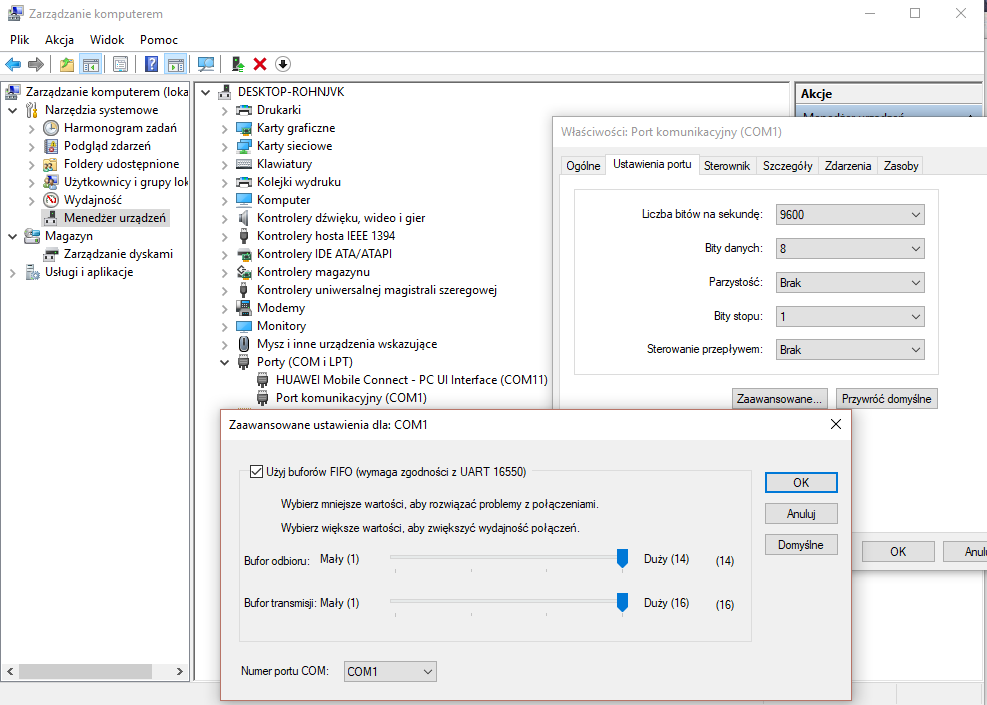The height and width of the screenshot is (705, 987).
Task: Click the update driver toolbar icon
Action: click(238, 64)
